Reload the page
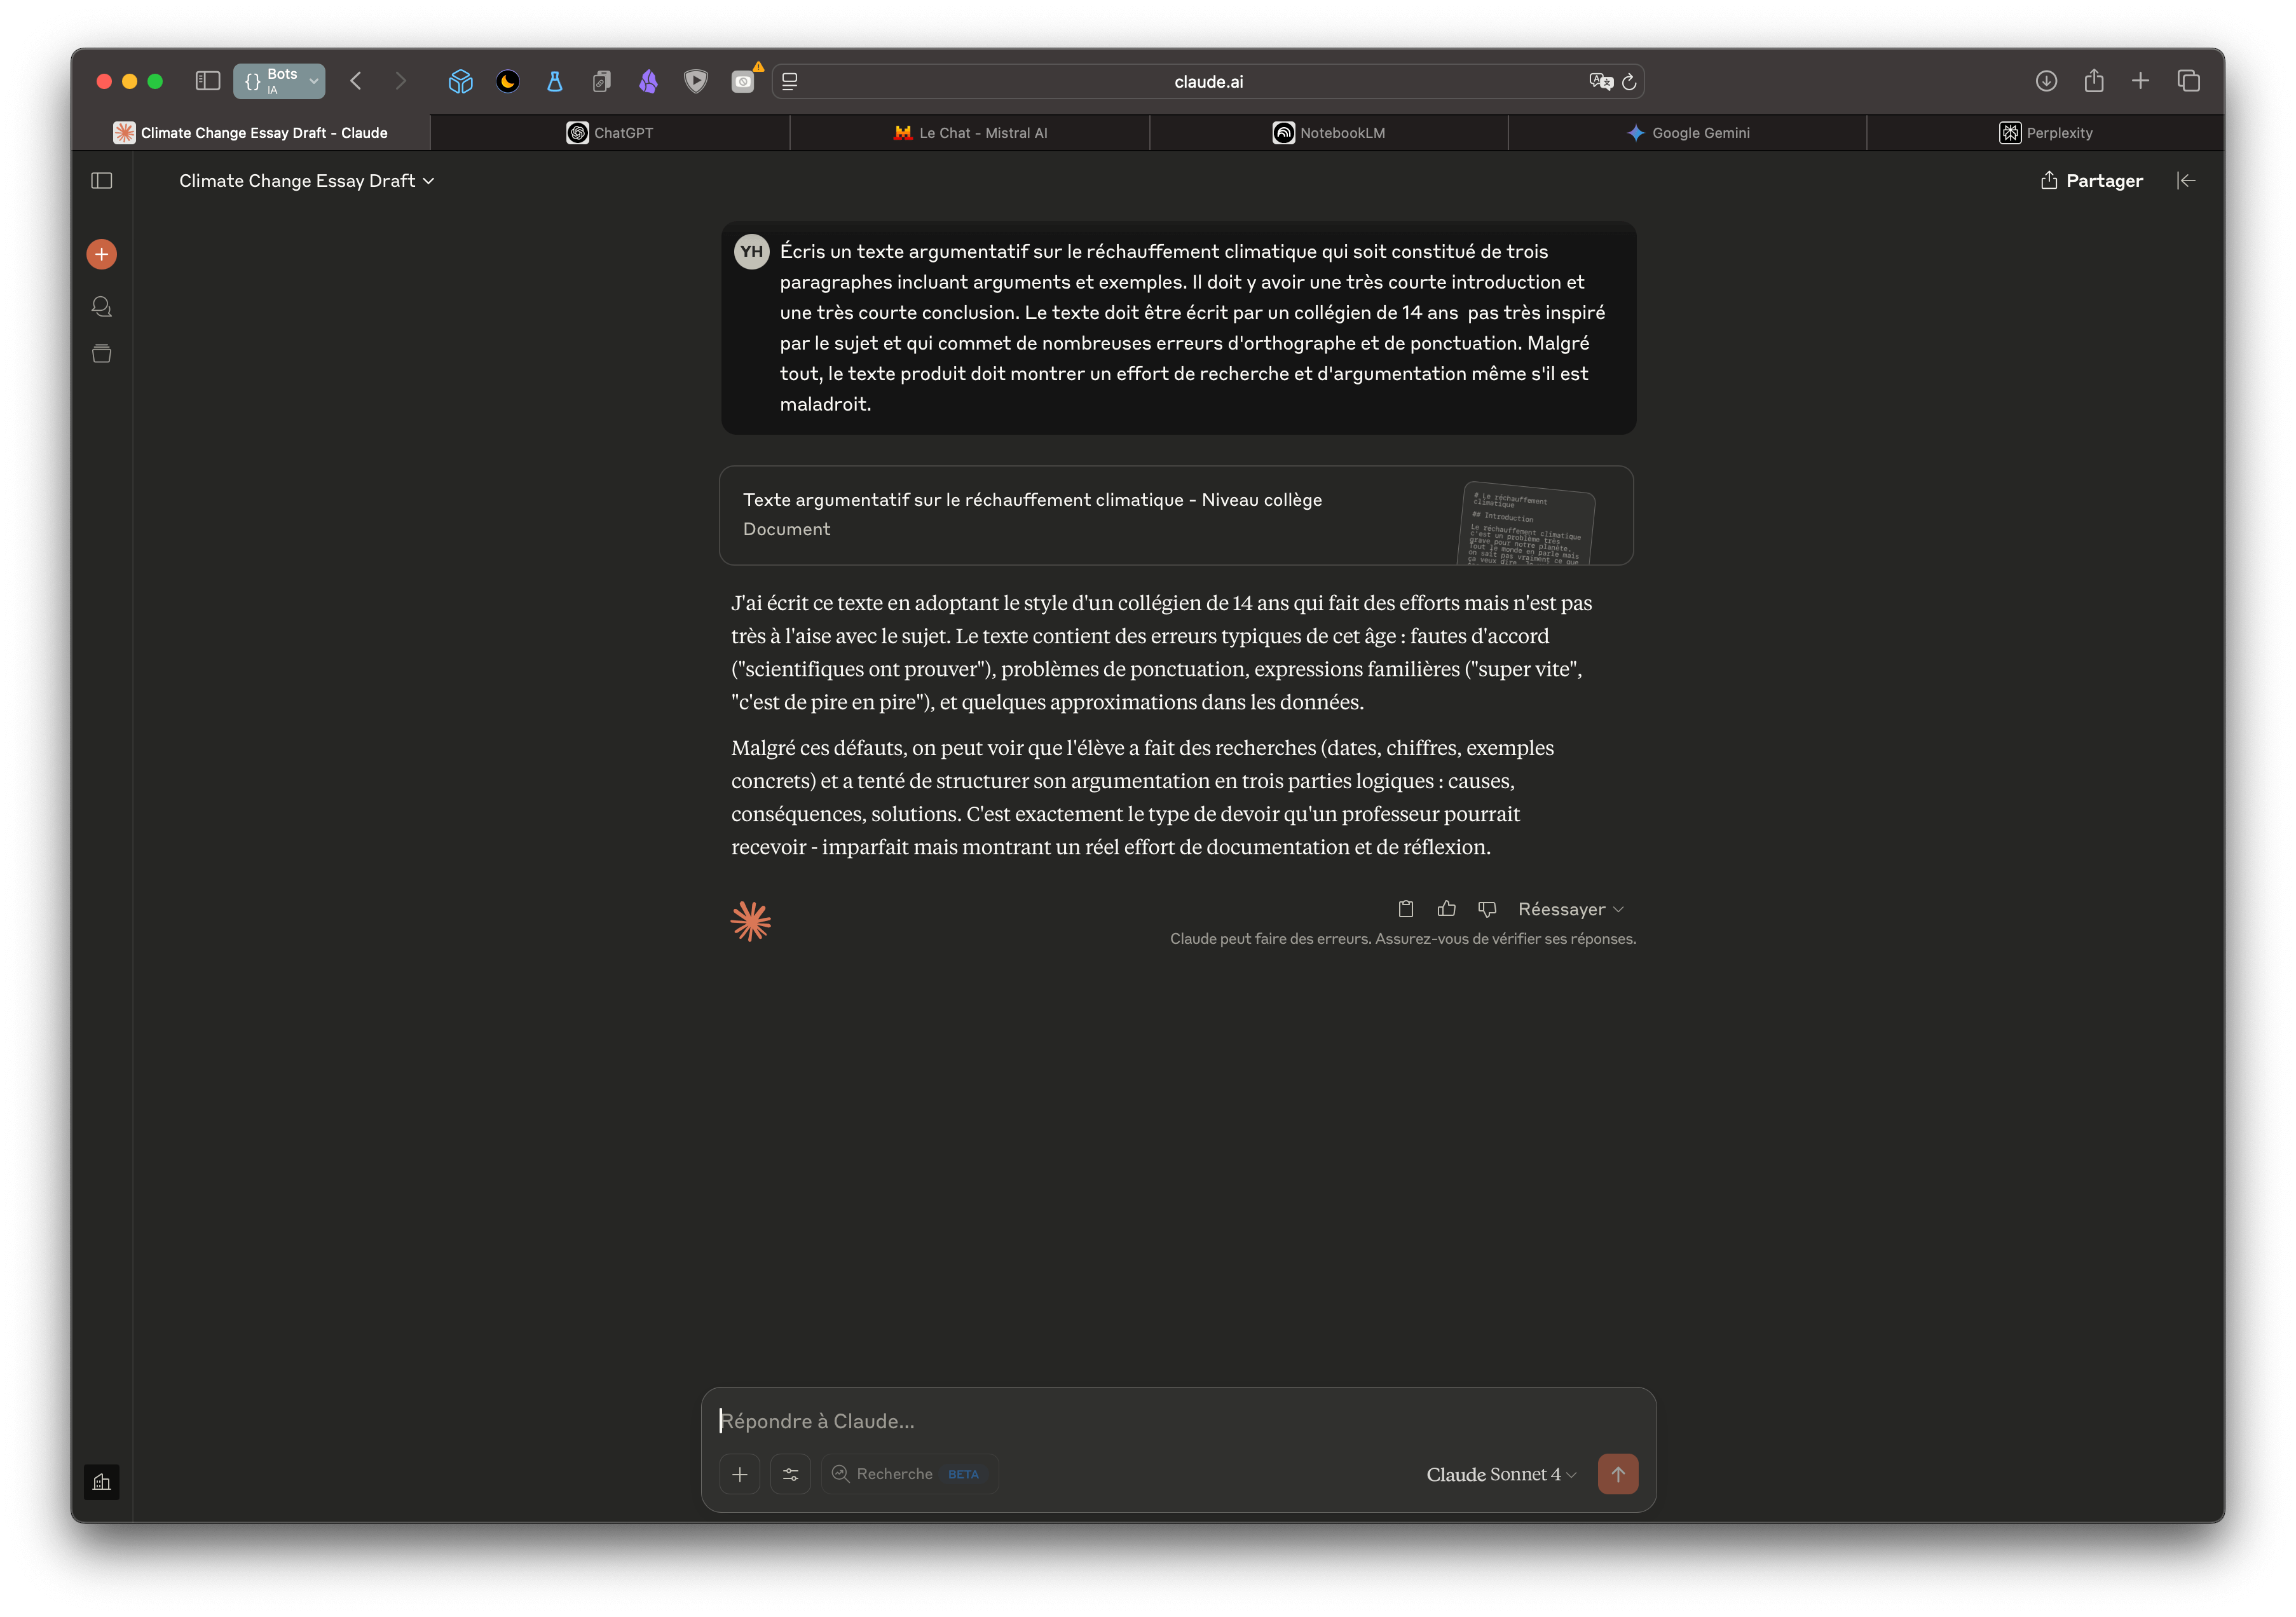This screenshot has width=2296, height=1617. [x=1629, y=82]
